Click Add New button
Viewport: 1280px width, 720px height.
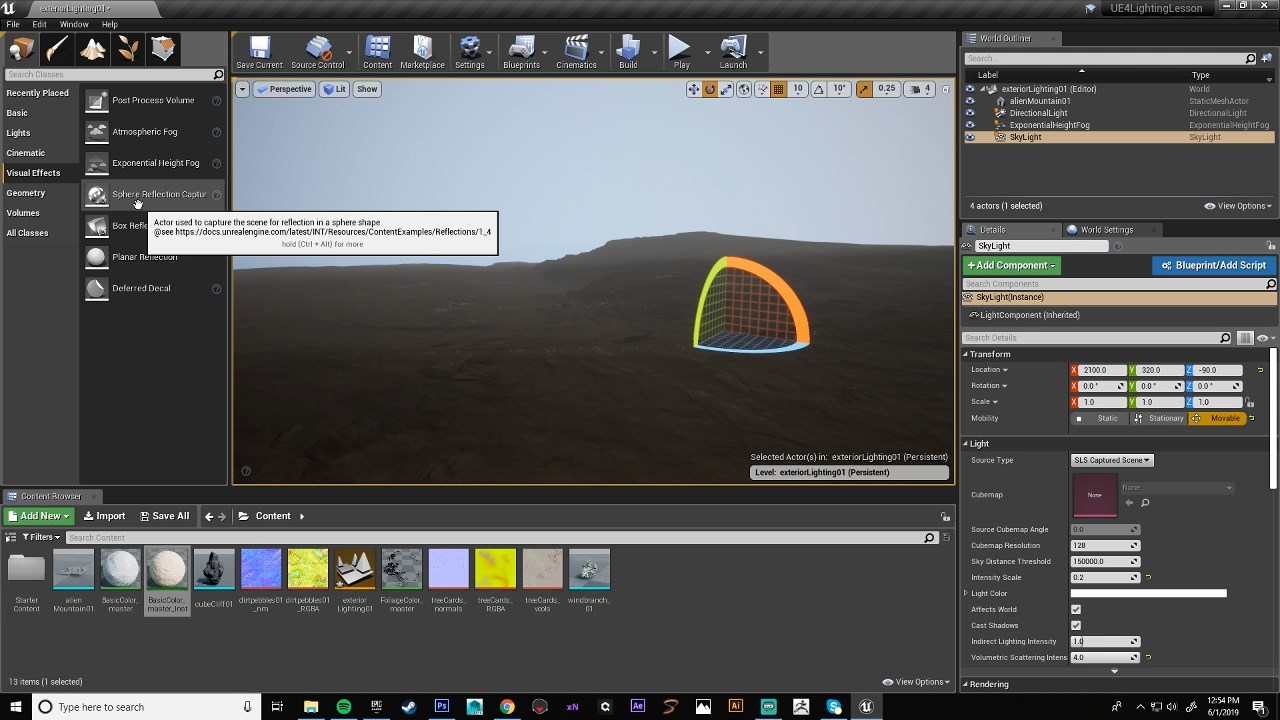[x=38, y=516]
